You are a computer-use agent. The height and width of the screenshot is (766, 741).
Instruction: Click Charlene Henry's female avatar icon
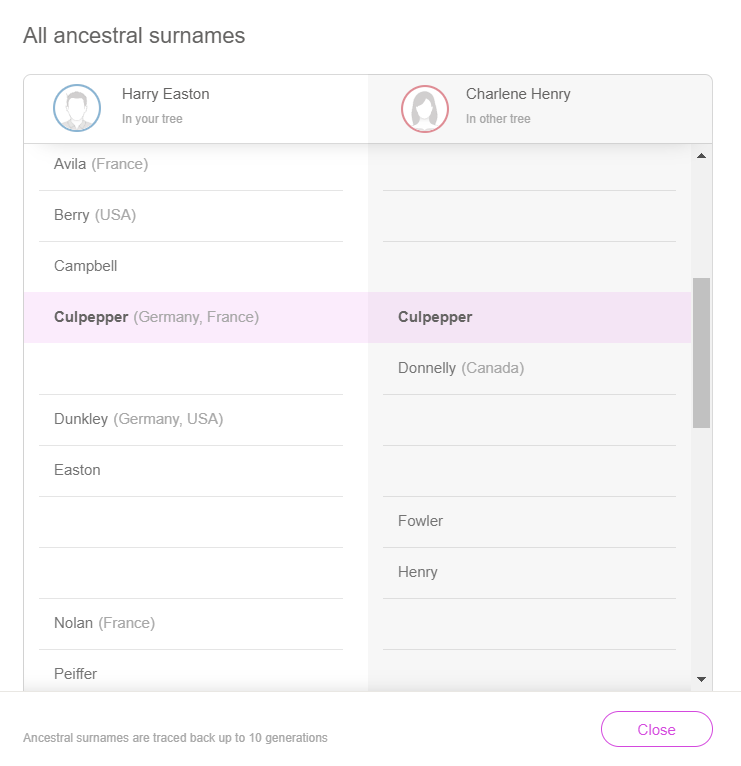tap(425, 108)
